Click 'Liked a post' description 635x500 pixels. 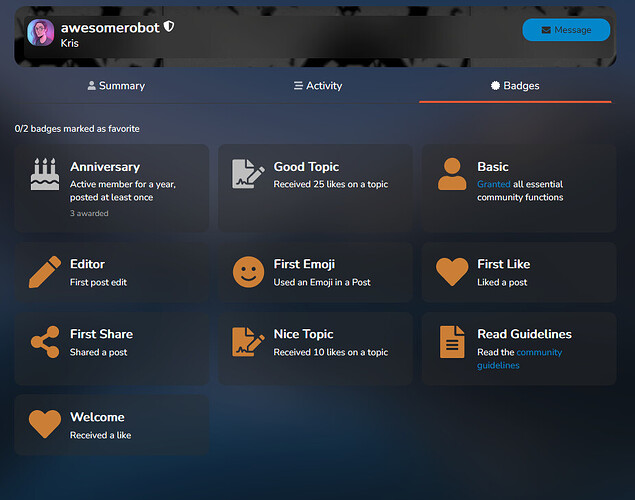tap(502, 283)
